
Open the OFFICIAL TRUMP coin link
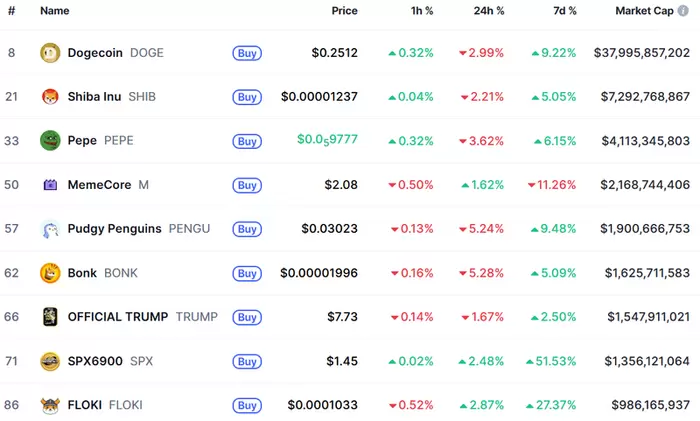tap(118, 317)
